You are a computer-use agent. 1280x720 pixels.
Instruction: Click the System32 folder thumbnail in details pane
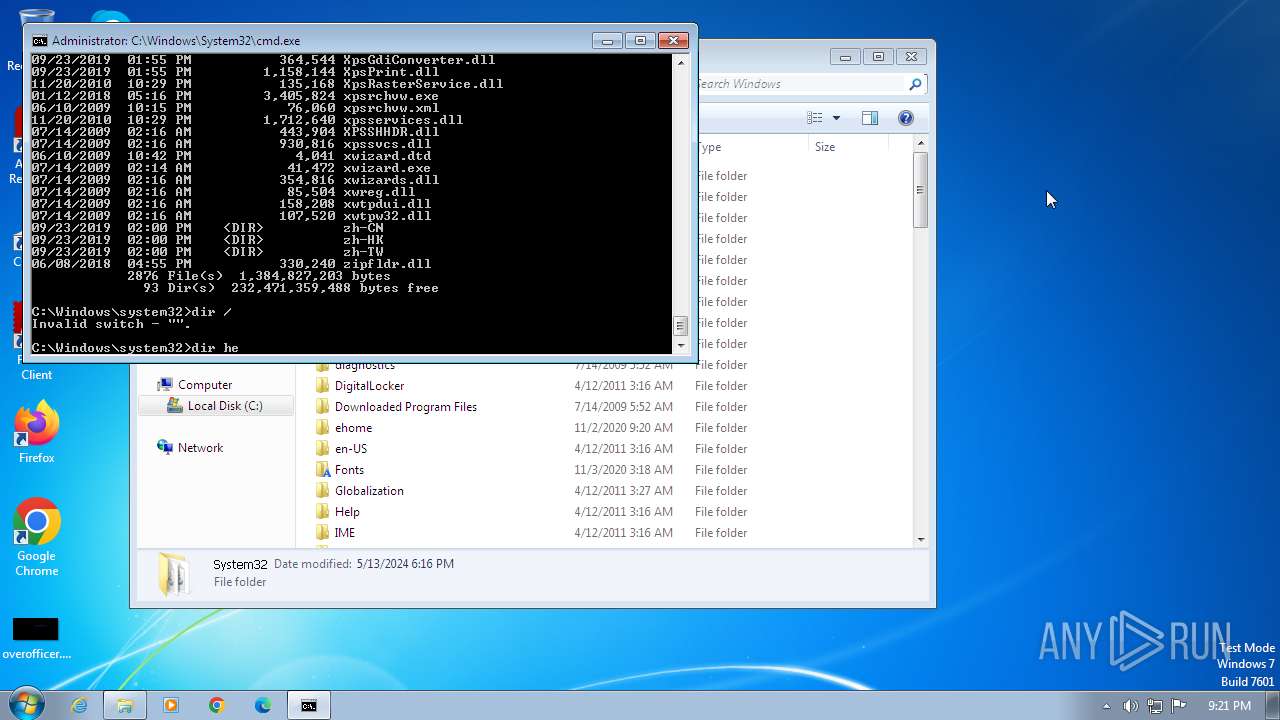coord(173,574)
